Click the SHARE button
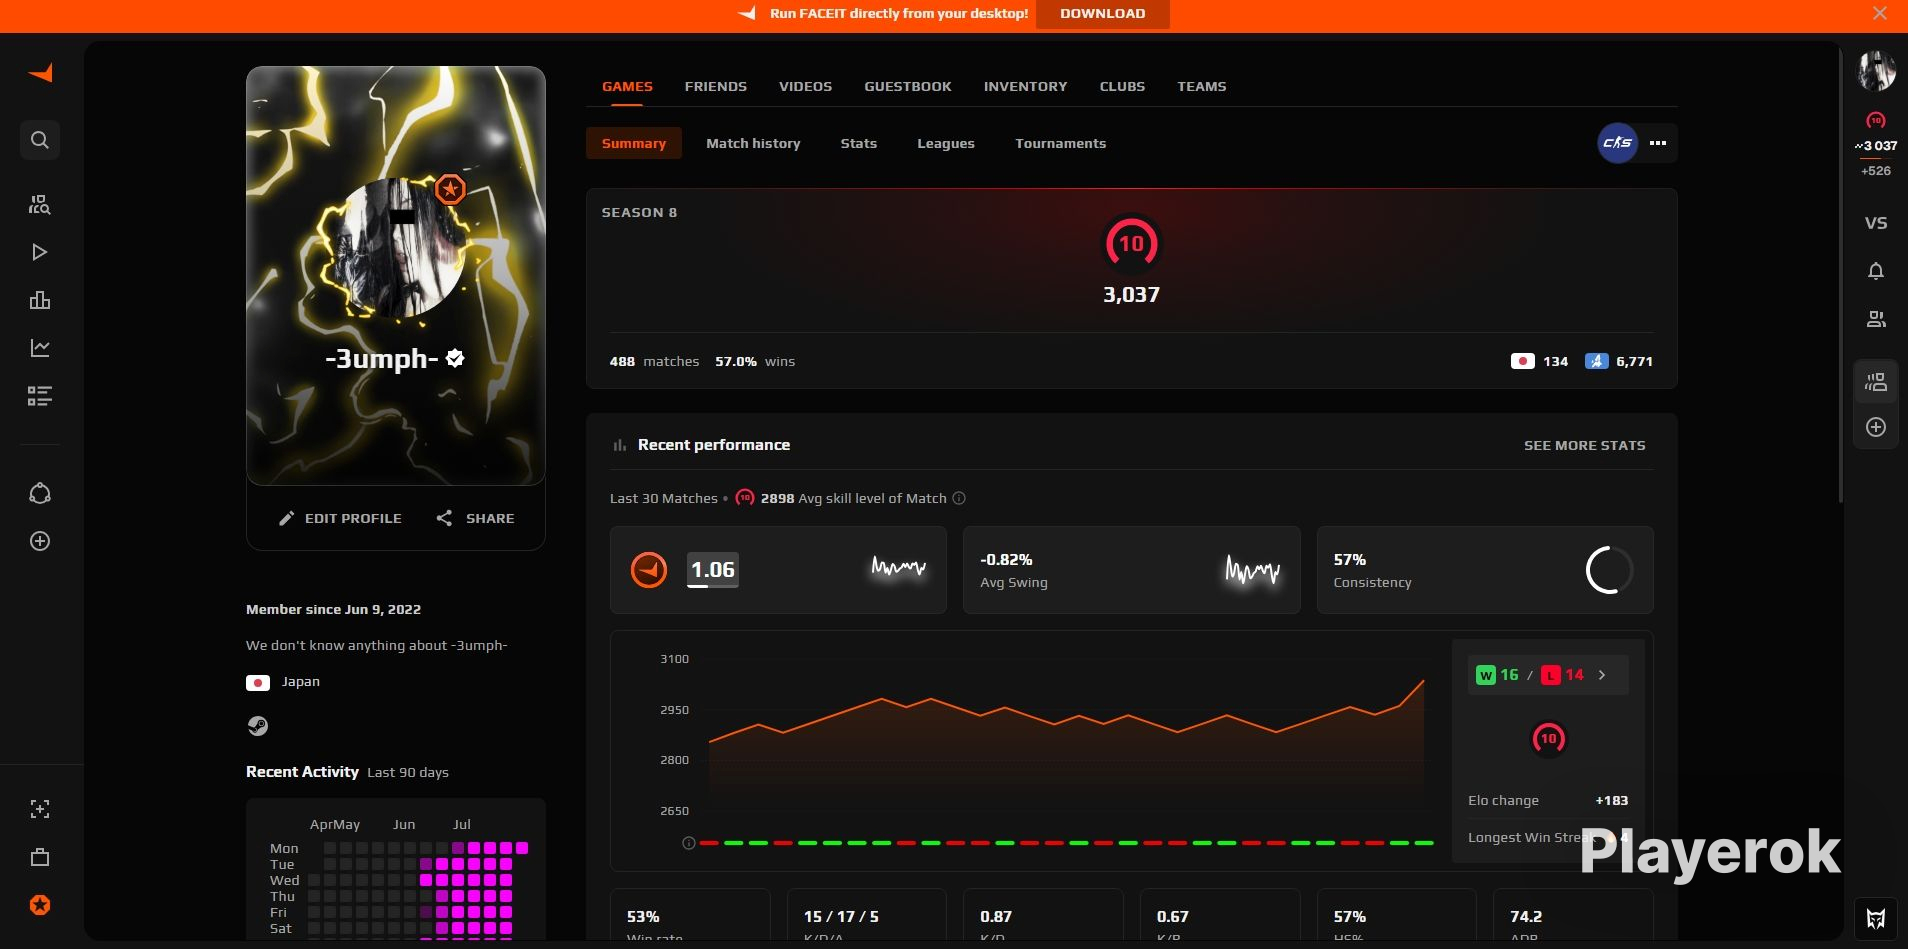Screen dimensions: 1908x949 [475, 518]
